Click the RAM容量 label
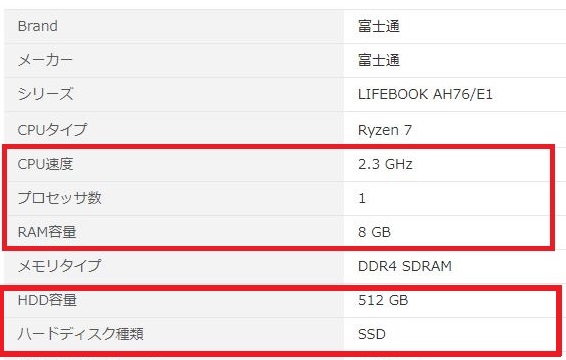566x360 pixels. point(47,232)
